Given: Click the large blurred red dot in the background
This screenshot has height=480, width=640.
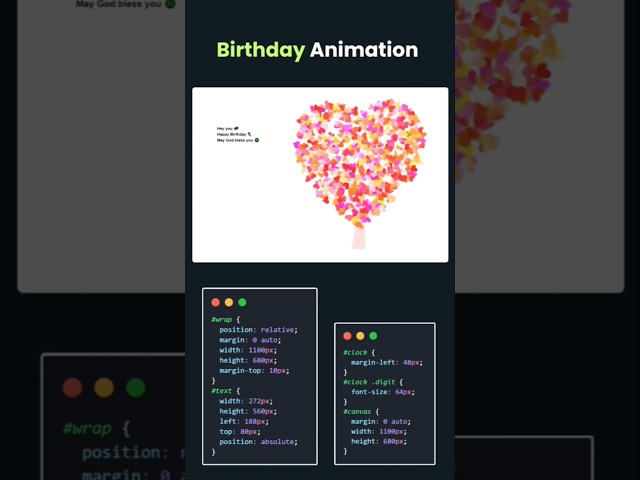Looking at the screenshot, I should coord(72,387).
